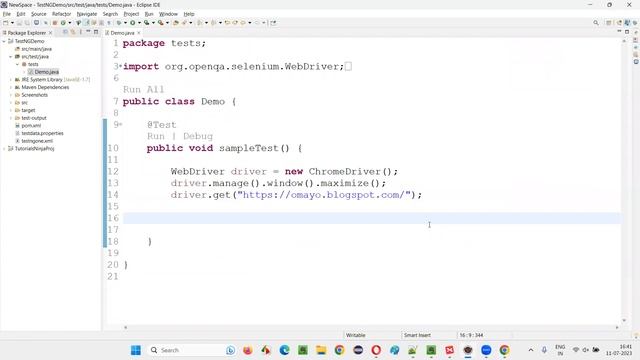Open Opera browser from the taskbar
The image size is (640, 360).
pyautogui.click(x=376, y=350)
